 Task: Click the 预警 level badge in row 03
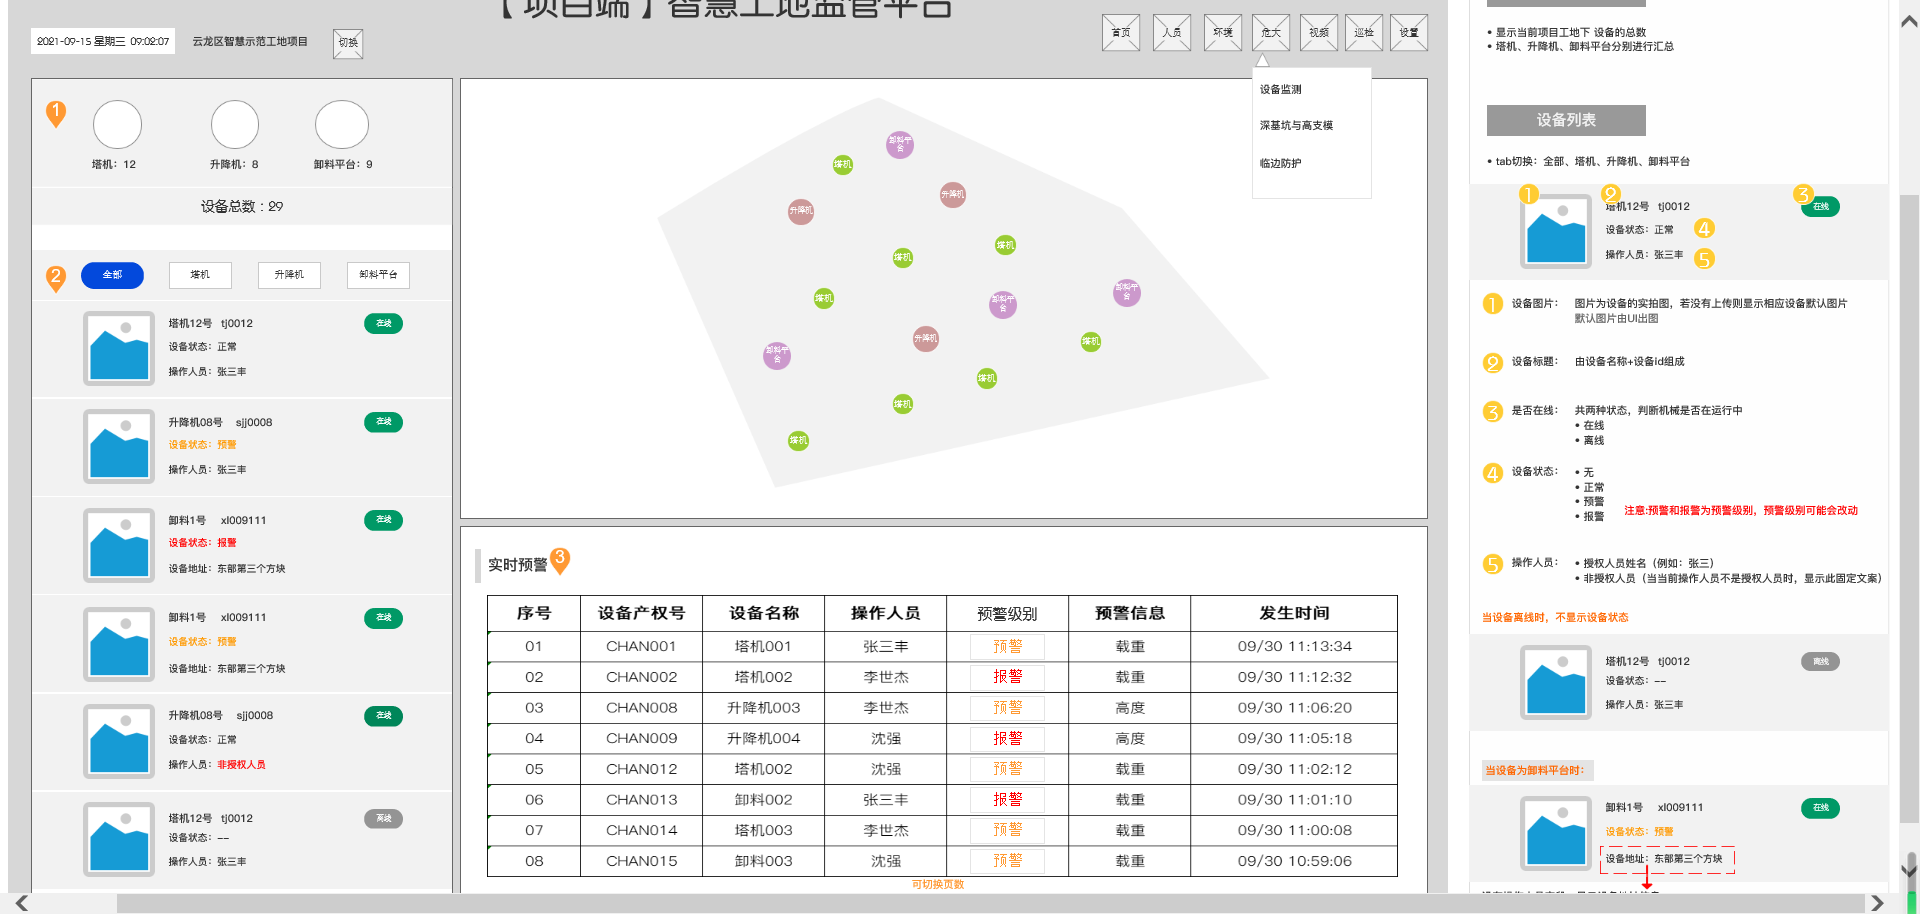pyautogui.click(x=1008, y=708)
